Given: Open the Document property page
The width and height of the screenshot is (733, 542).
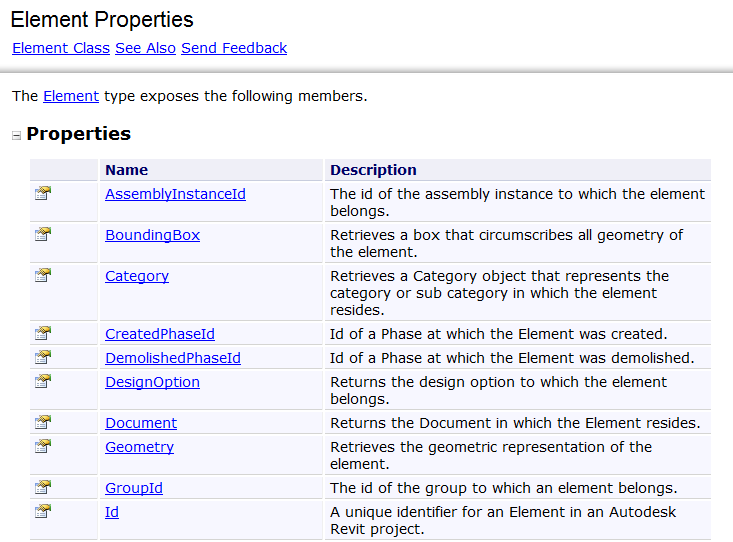Looking at the screenshot, I should coord(141,423).
